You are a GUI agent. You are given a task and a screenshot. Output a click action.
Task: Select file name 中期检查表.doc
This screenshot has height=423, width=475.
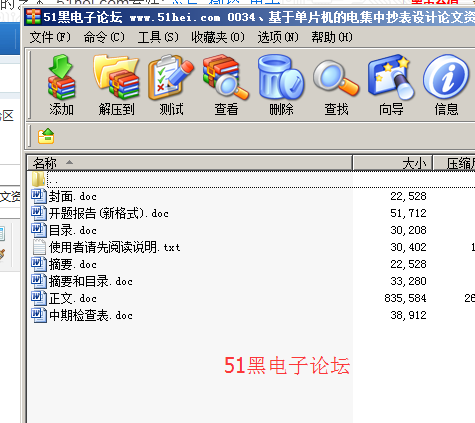(x=91, y=315)
